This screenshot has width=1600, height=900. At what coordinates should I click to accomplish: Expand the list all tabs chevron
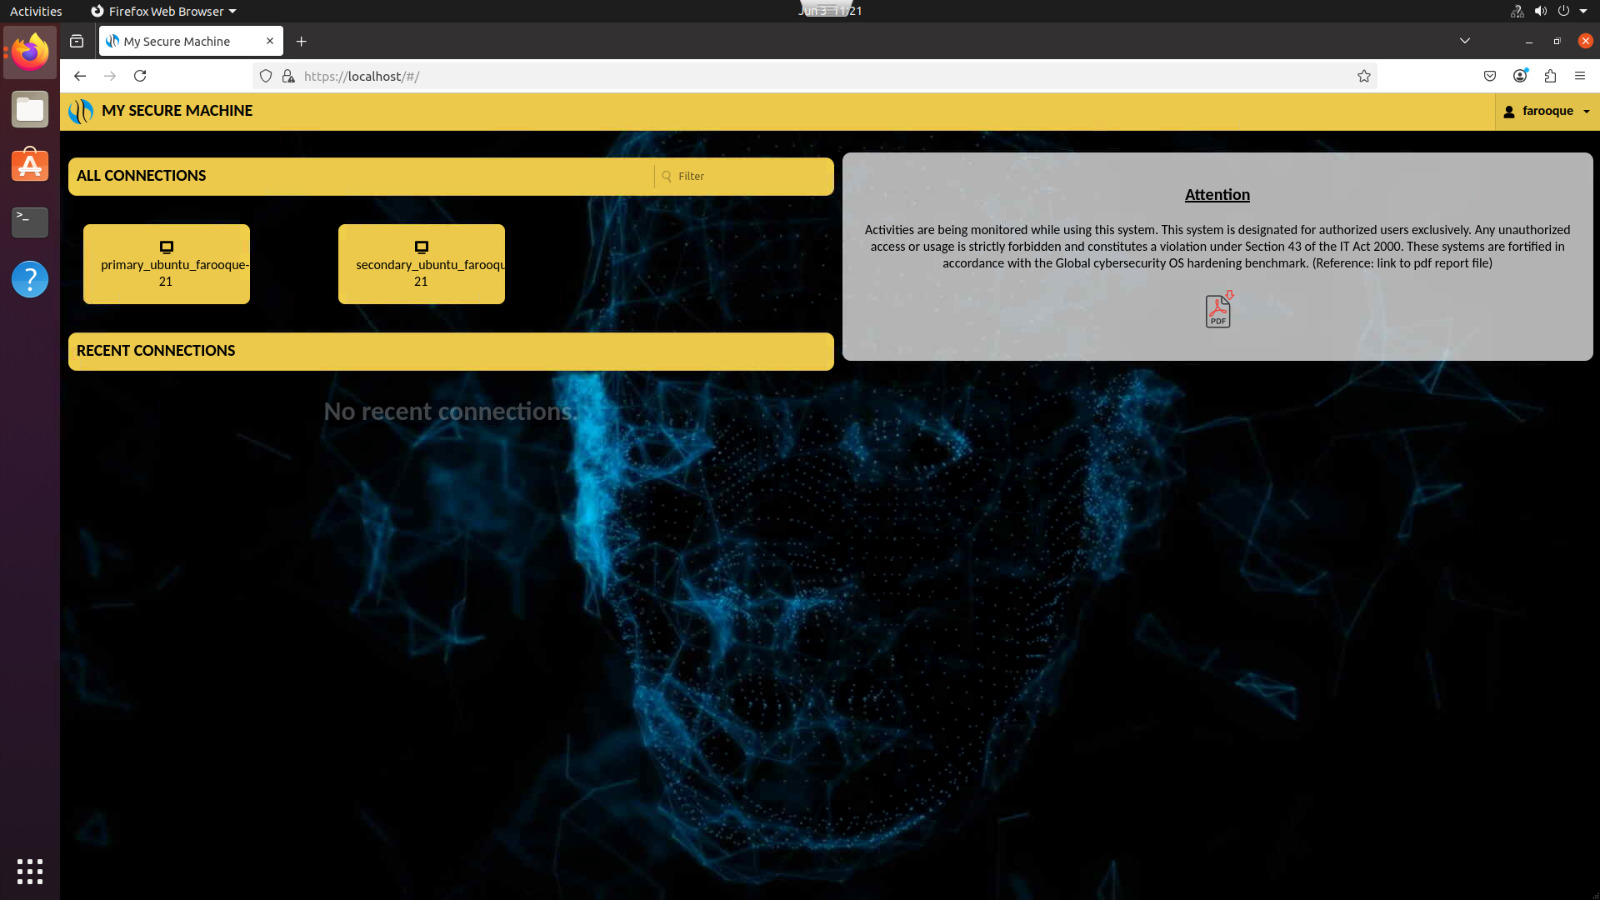pyautogui.click(x=1464, y=41)
